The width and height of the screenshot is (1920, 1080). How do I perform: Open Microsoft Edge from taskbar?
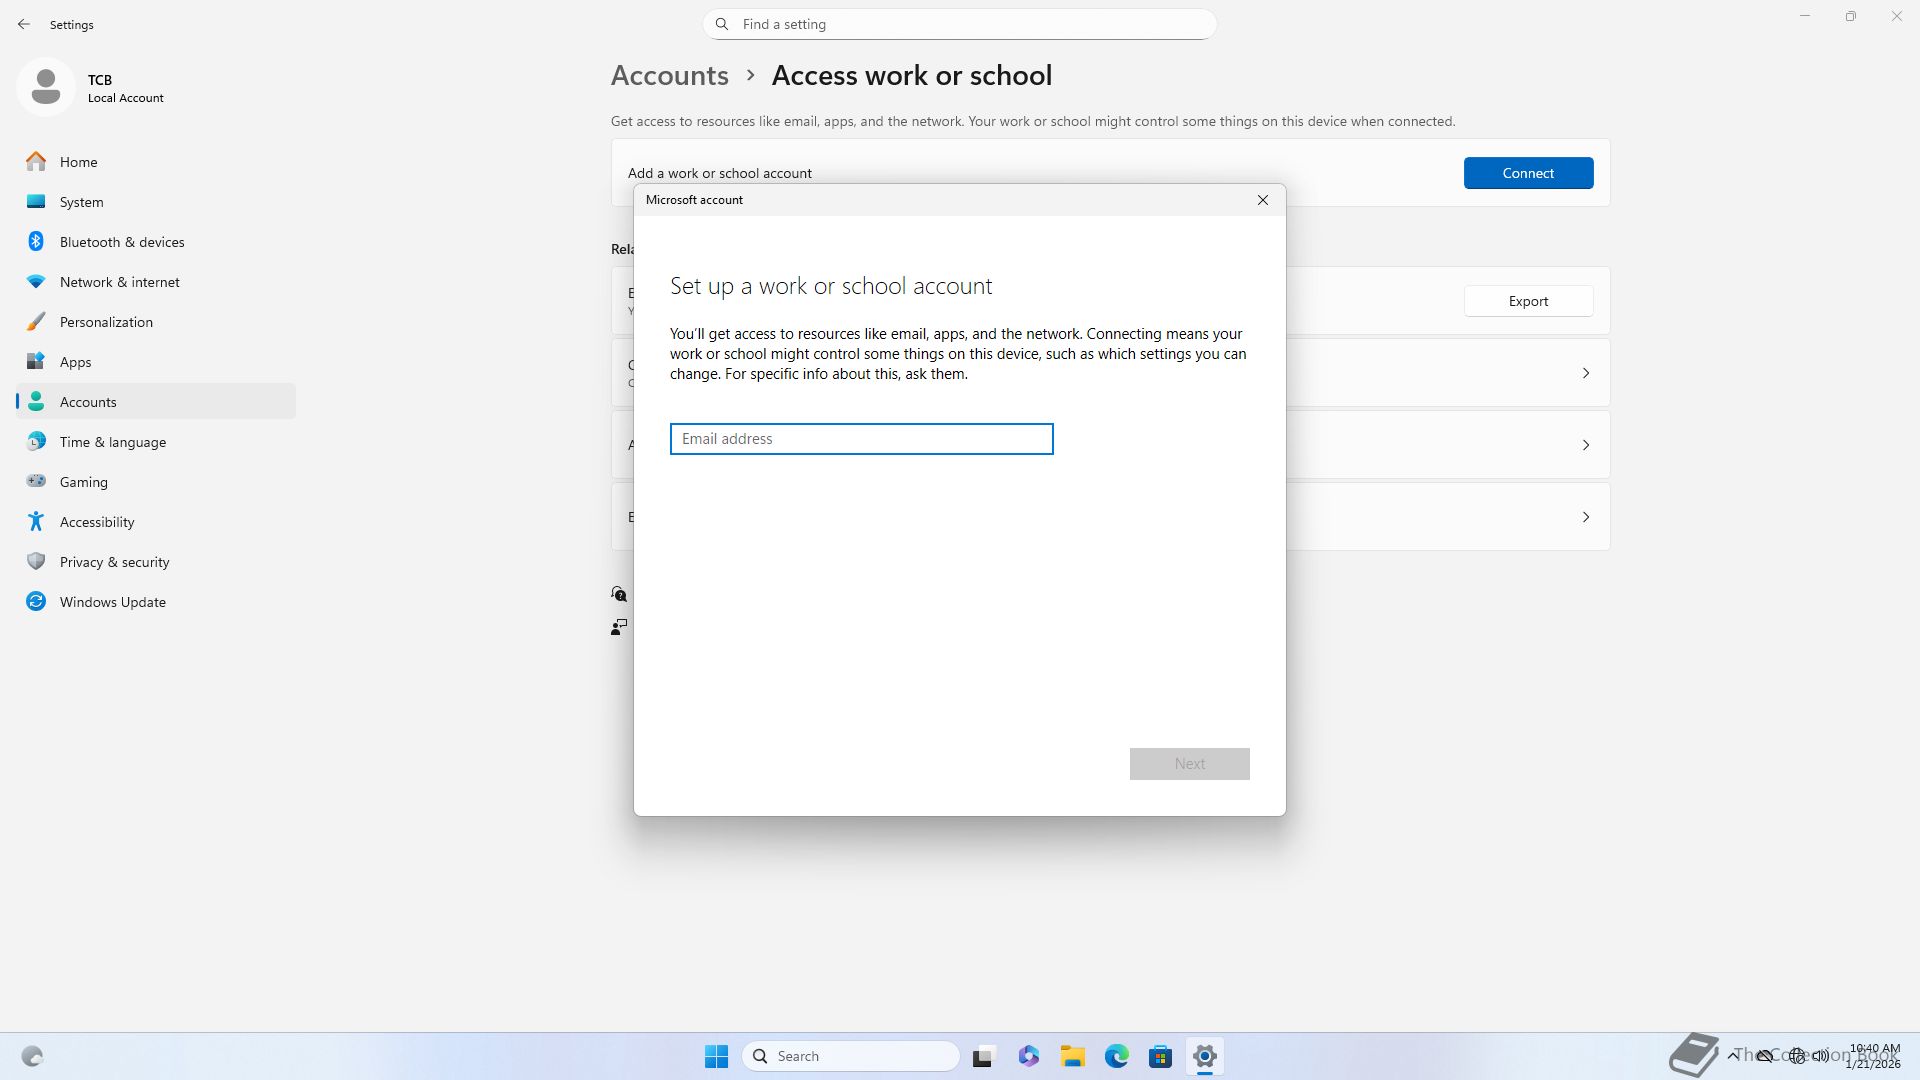click(x=1116, y=1056)
